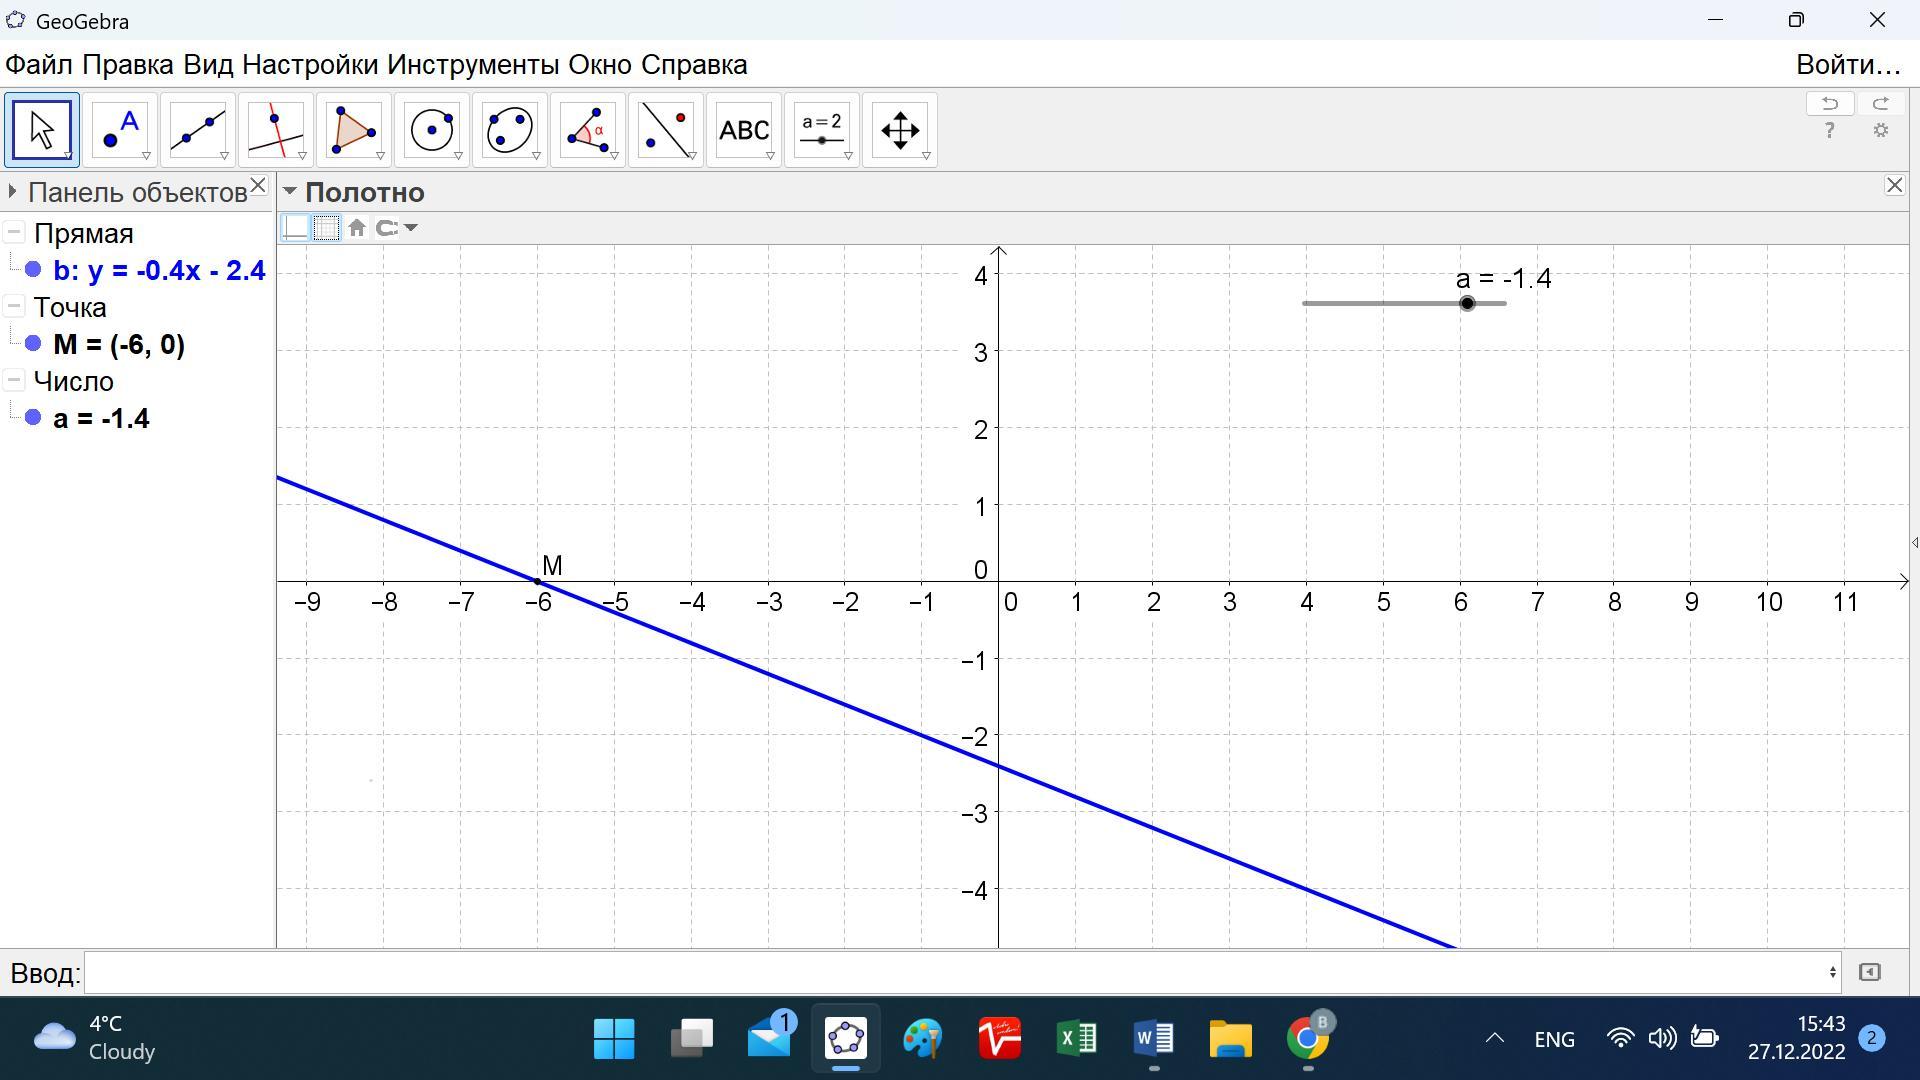Select the Point tool

120,130
